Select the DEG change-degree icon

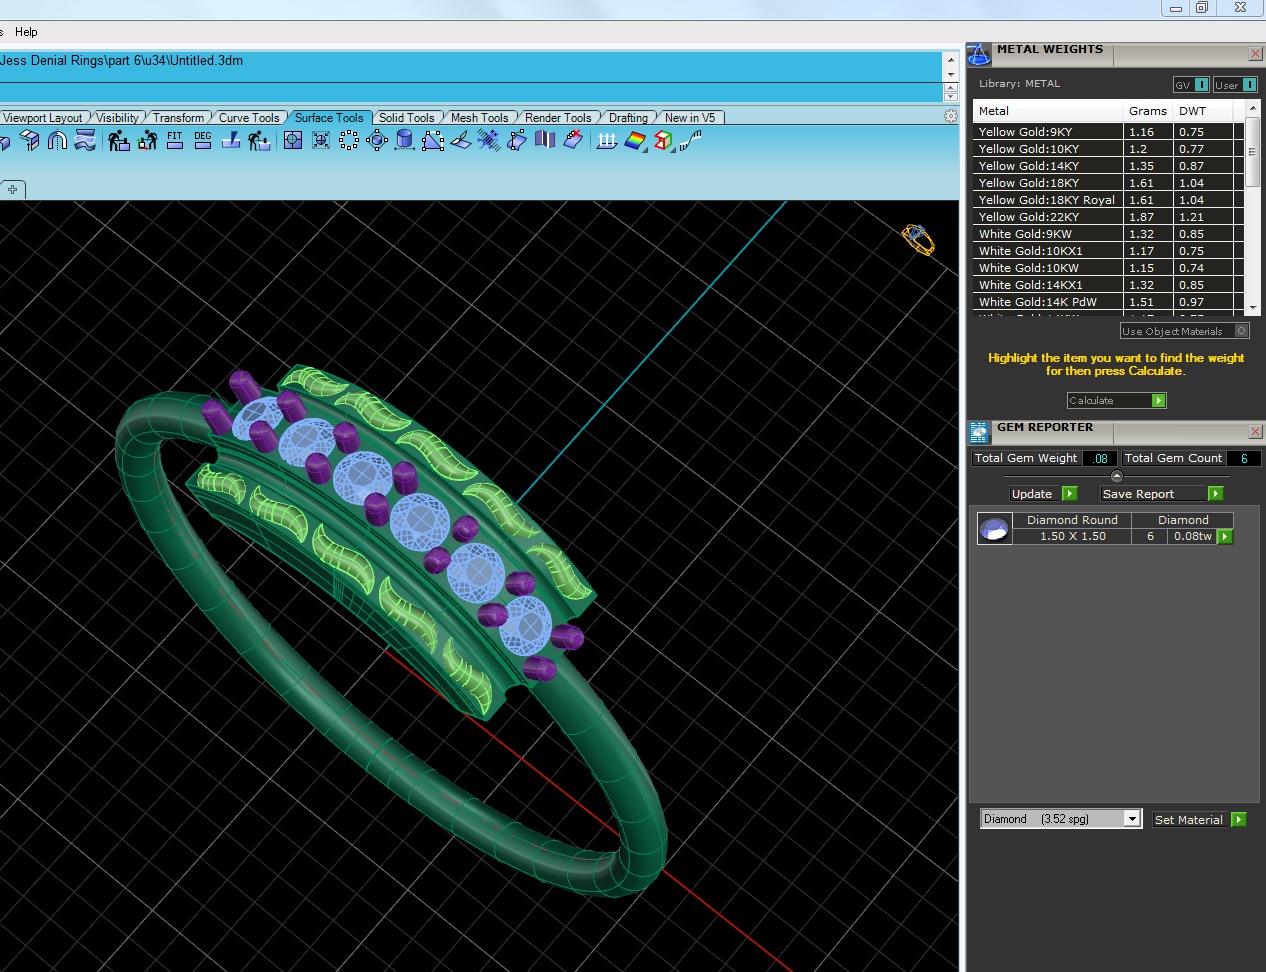pyautogui.click(x=203, y=141)
